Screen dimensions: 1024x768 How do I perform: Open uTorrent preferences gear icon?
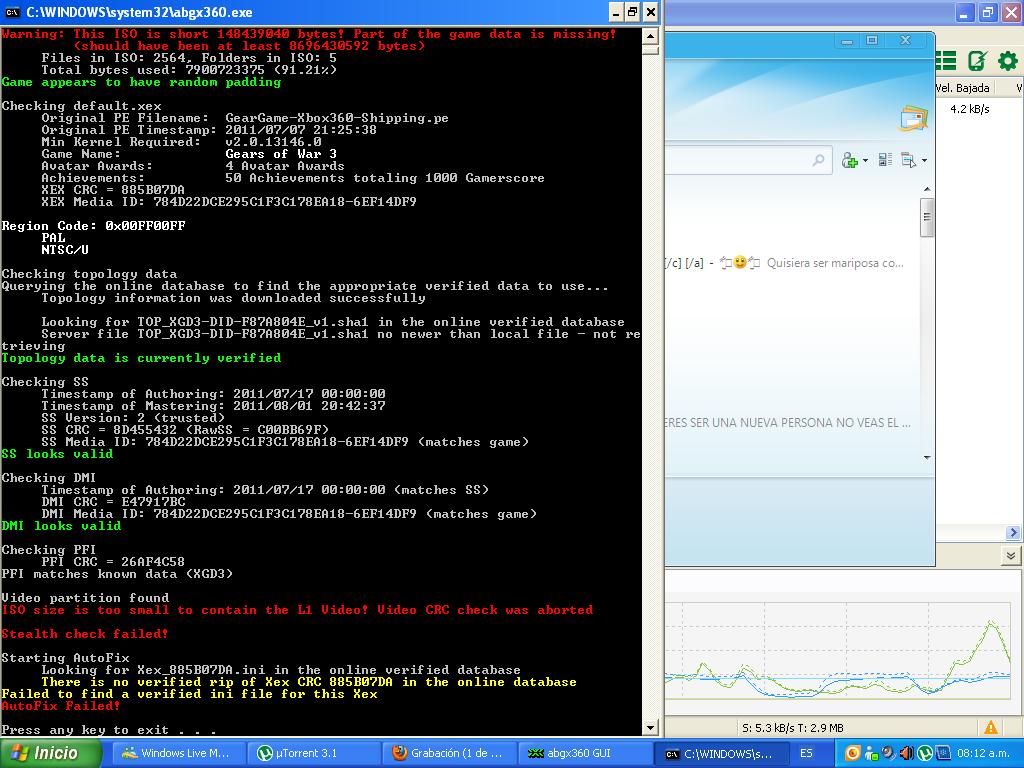click(x=1007, y=61)
